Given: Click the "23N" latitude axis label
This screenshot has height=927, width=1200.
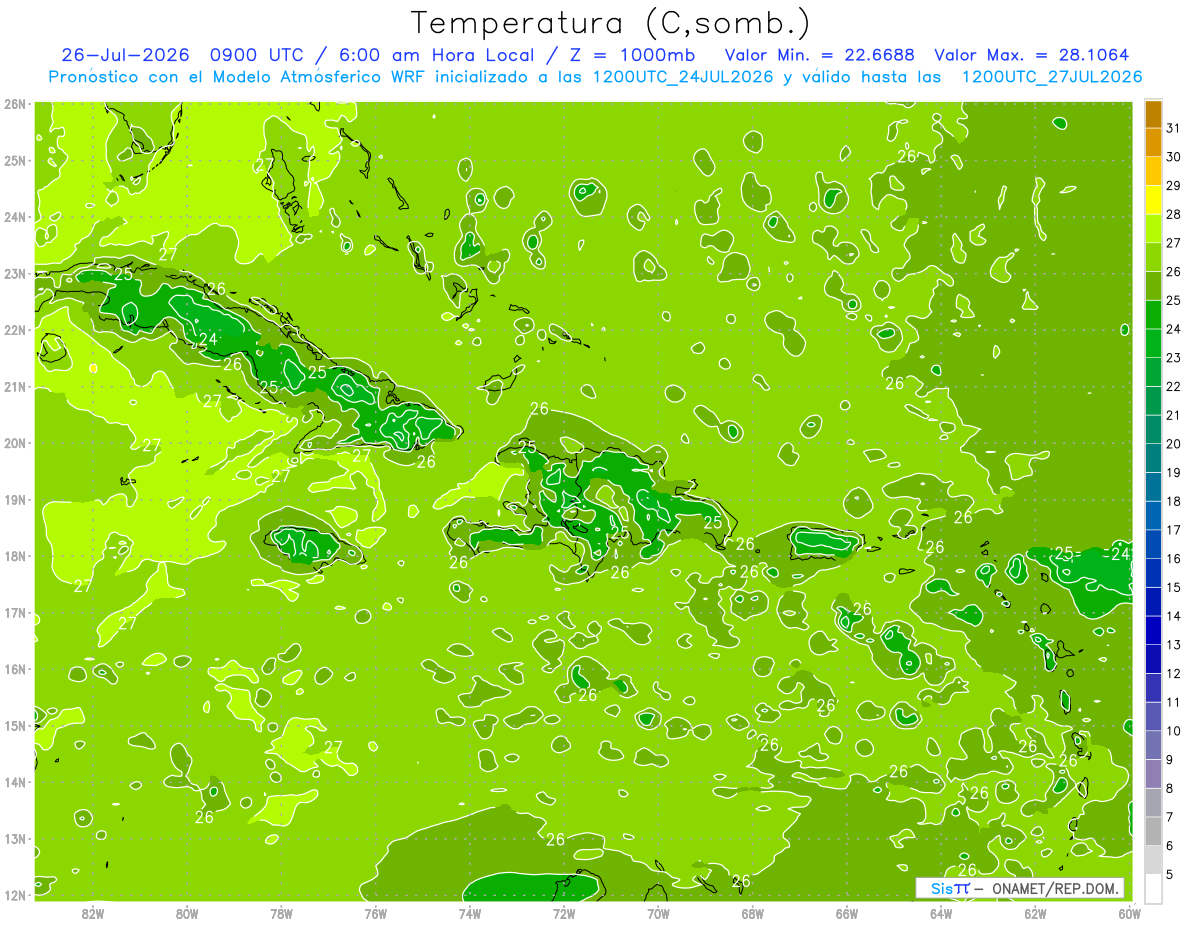Looking at the screenshot, I should pos(15,274).
